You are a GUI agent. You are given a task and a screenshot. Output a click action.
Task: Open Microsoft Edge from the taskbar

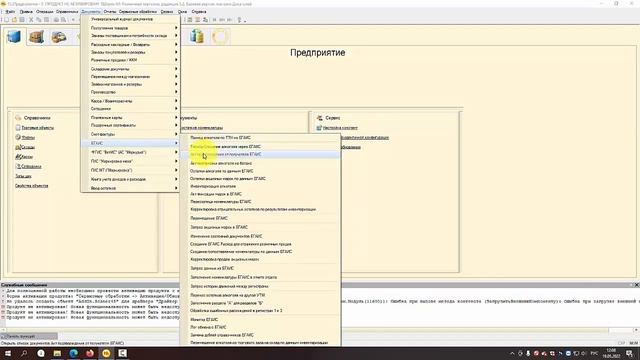coord(73,353)
